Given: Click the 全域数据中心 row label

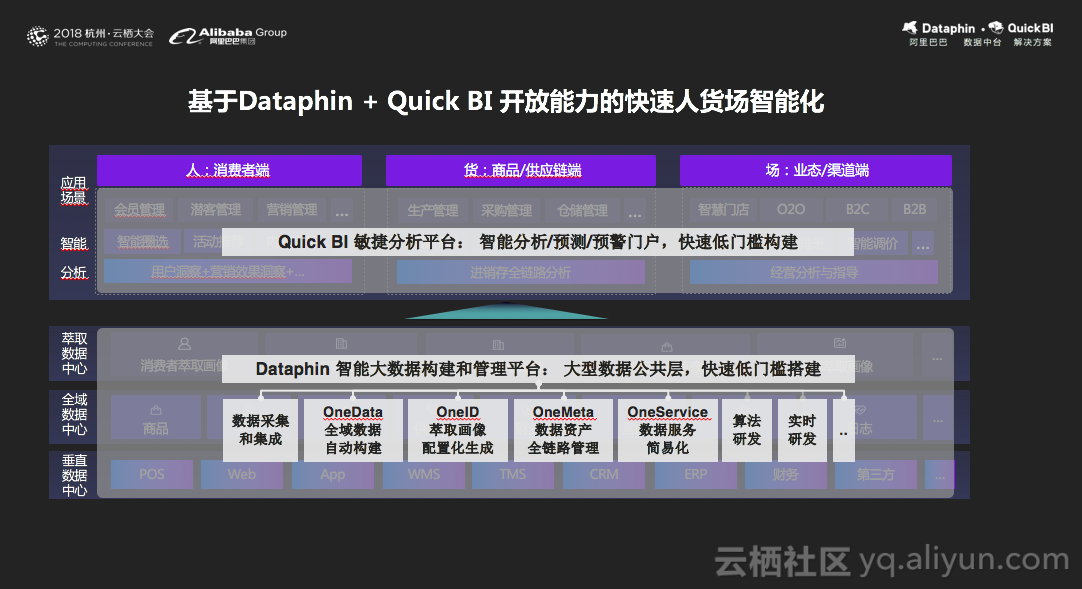Looking at the screenshot, I should (x=74, y=414).
